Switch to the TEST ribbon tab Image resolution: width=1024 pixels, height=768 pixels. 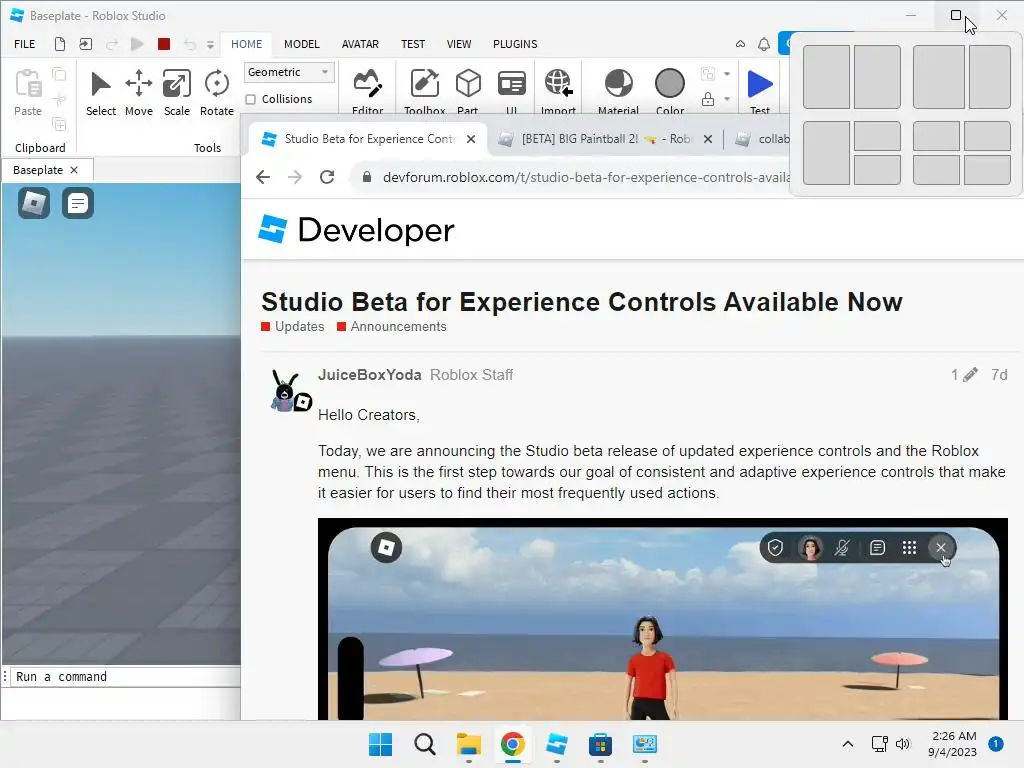tap(413, 44)
